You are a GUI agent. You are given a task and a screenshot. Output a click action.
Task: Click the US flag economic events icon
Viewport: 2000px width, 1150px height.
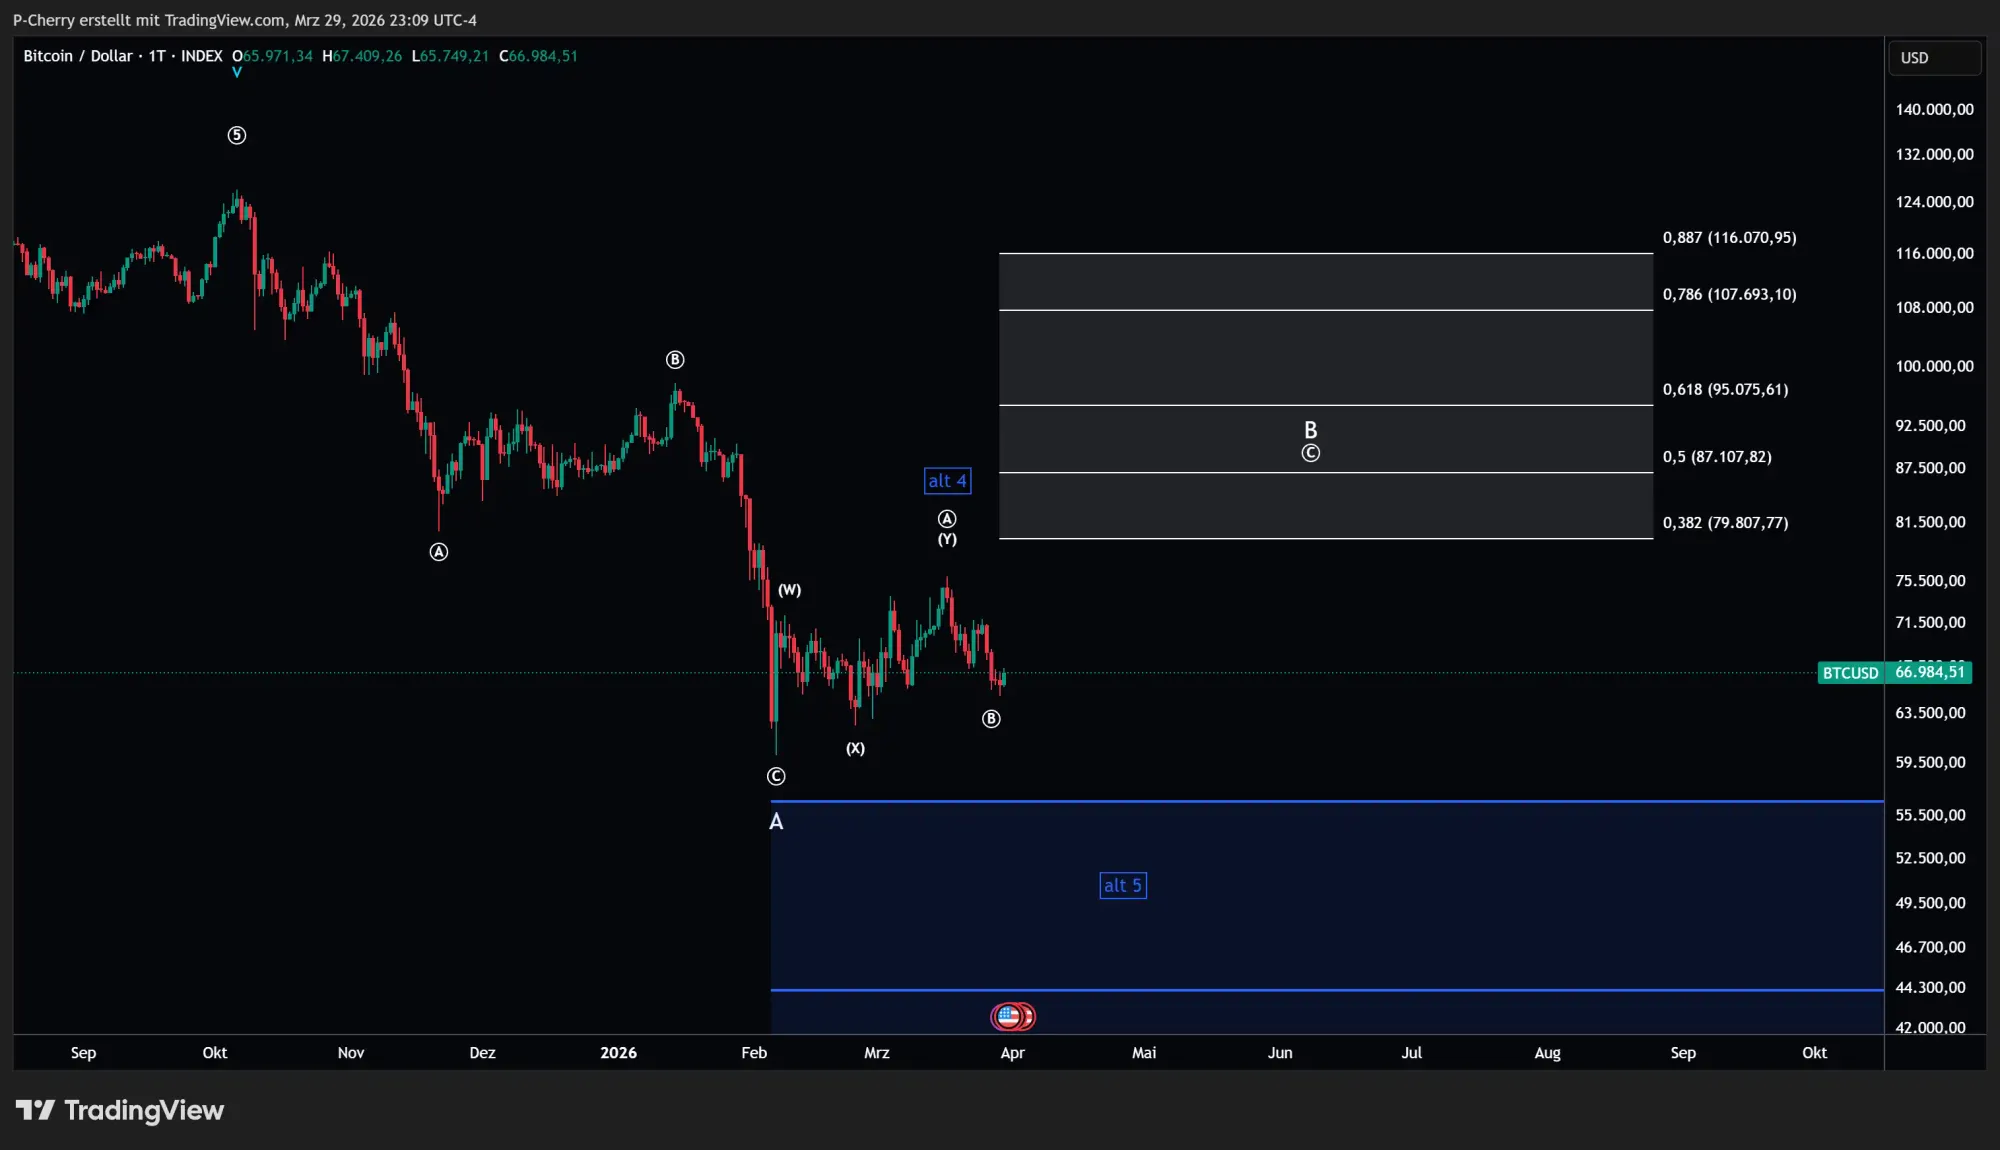(1013, 1015)
